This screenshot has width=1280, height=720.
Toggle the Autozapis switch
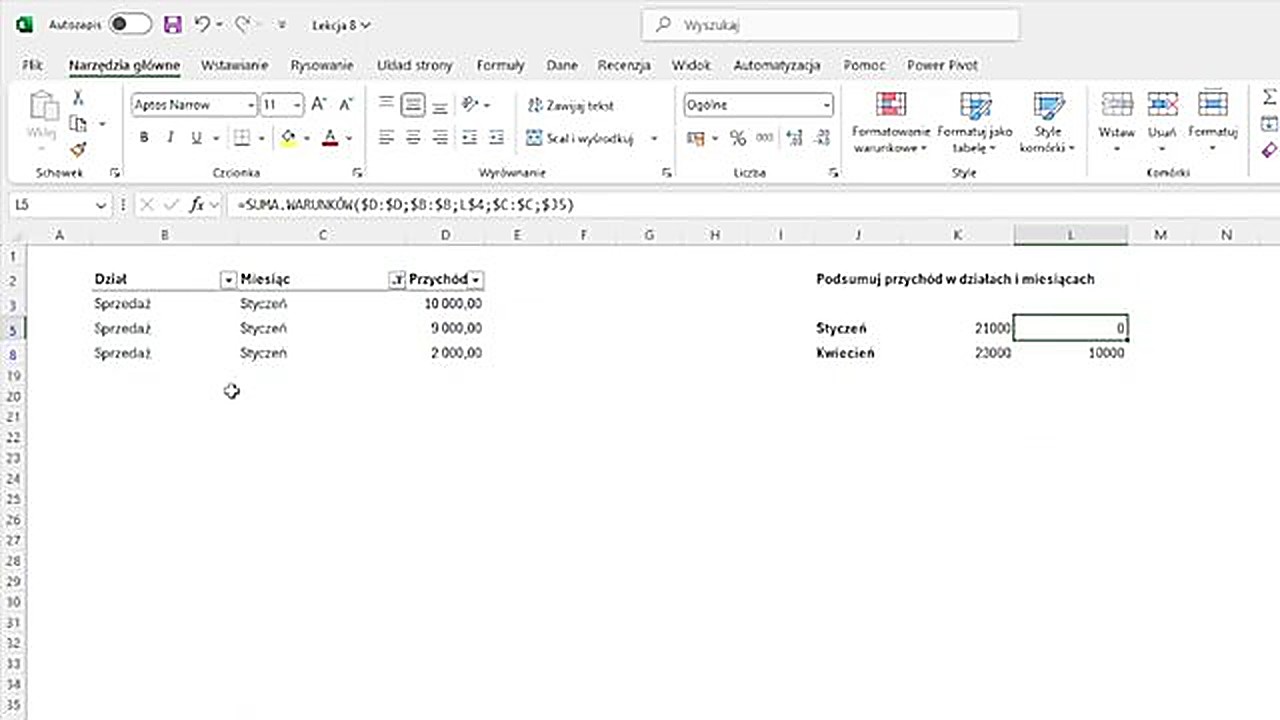pos(130,24)
